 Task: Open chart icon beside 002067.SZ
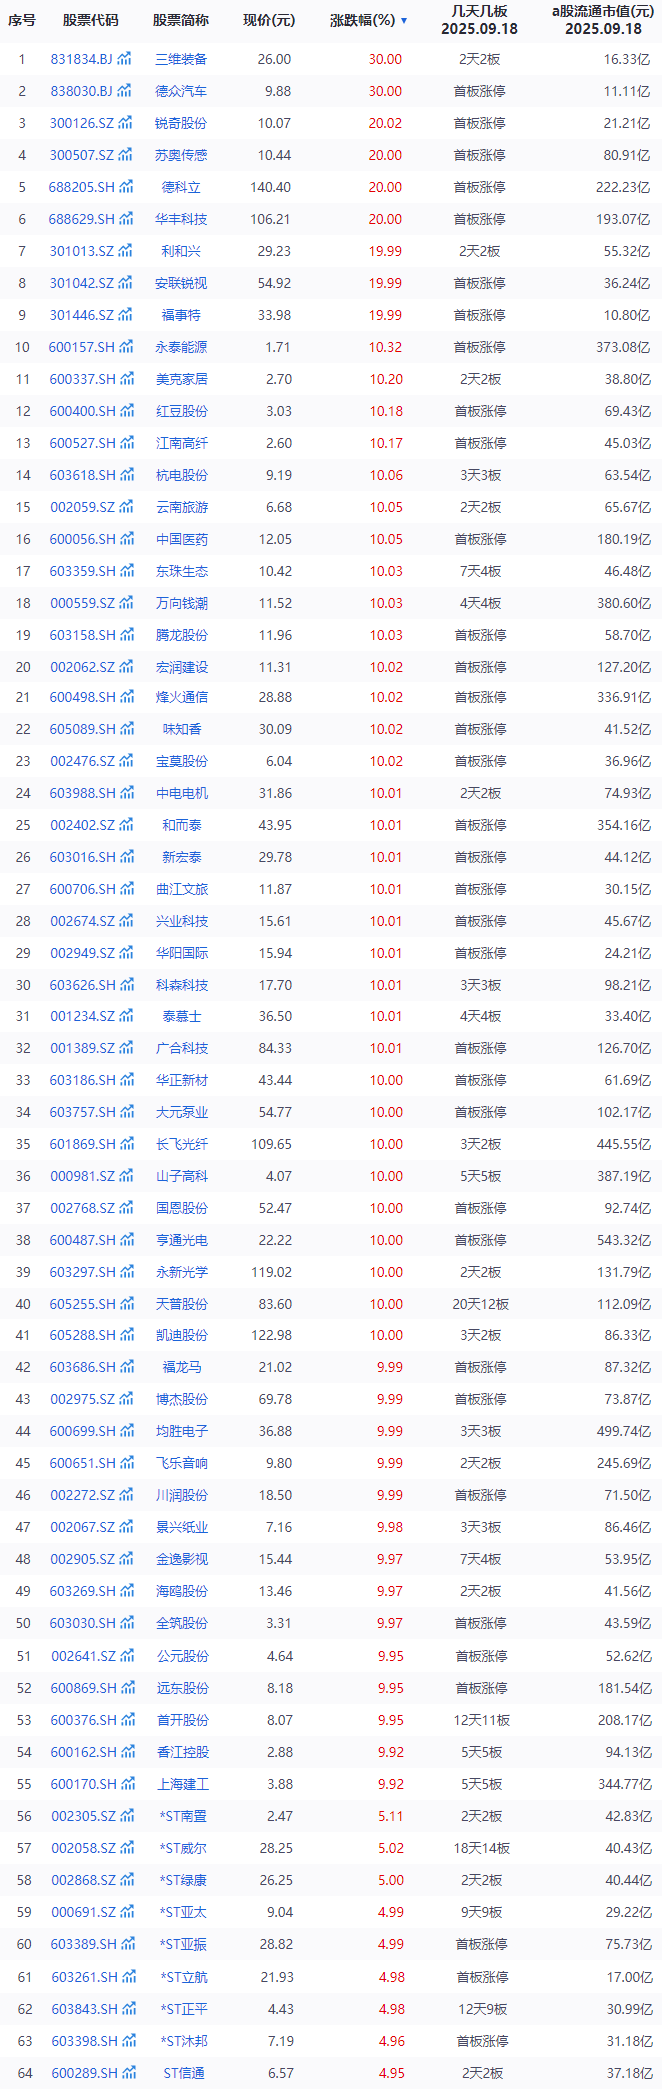click(x=125, y=1527)
